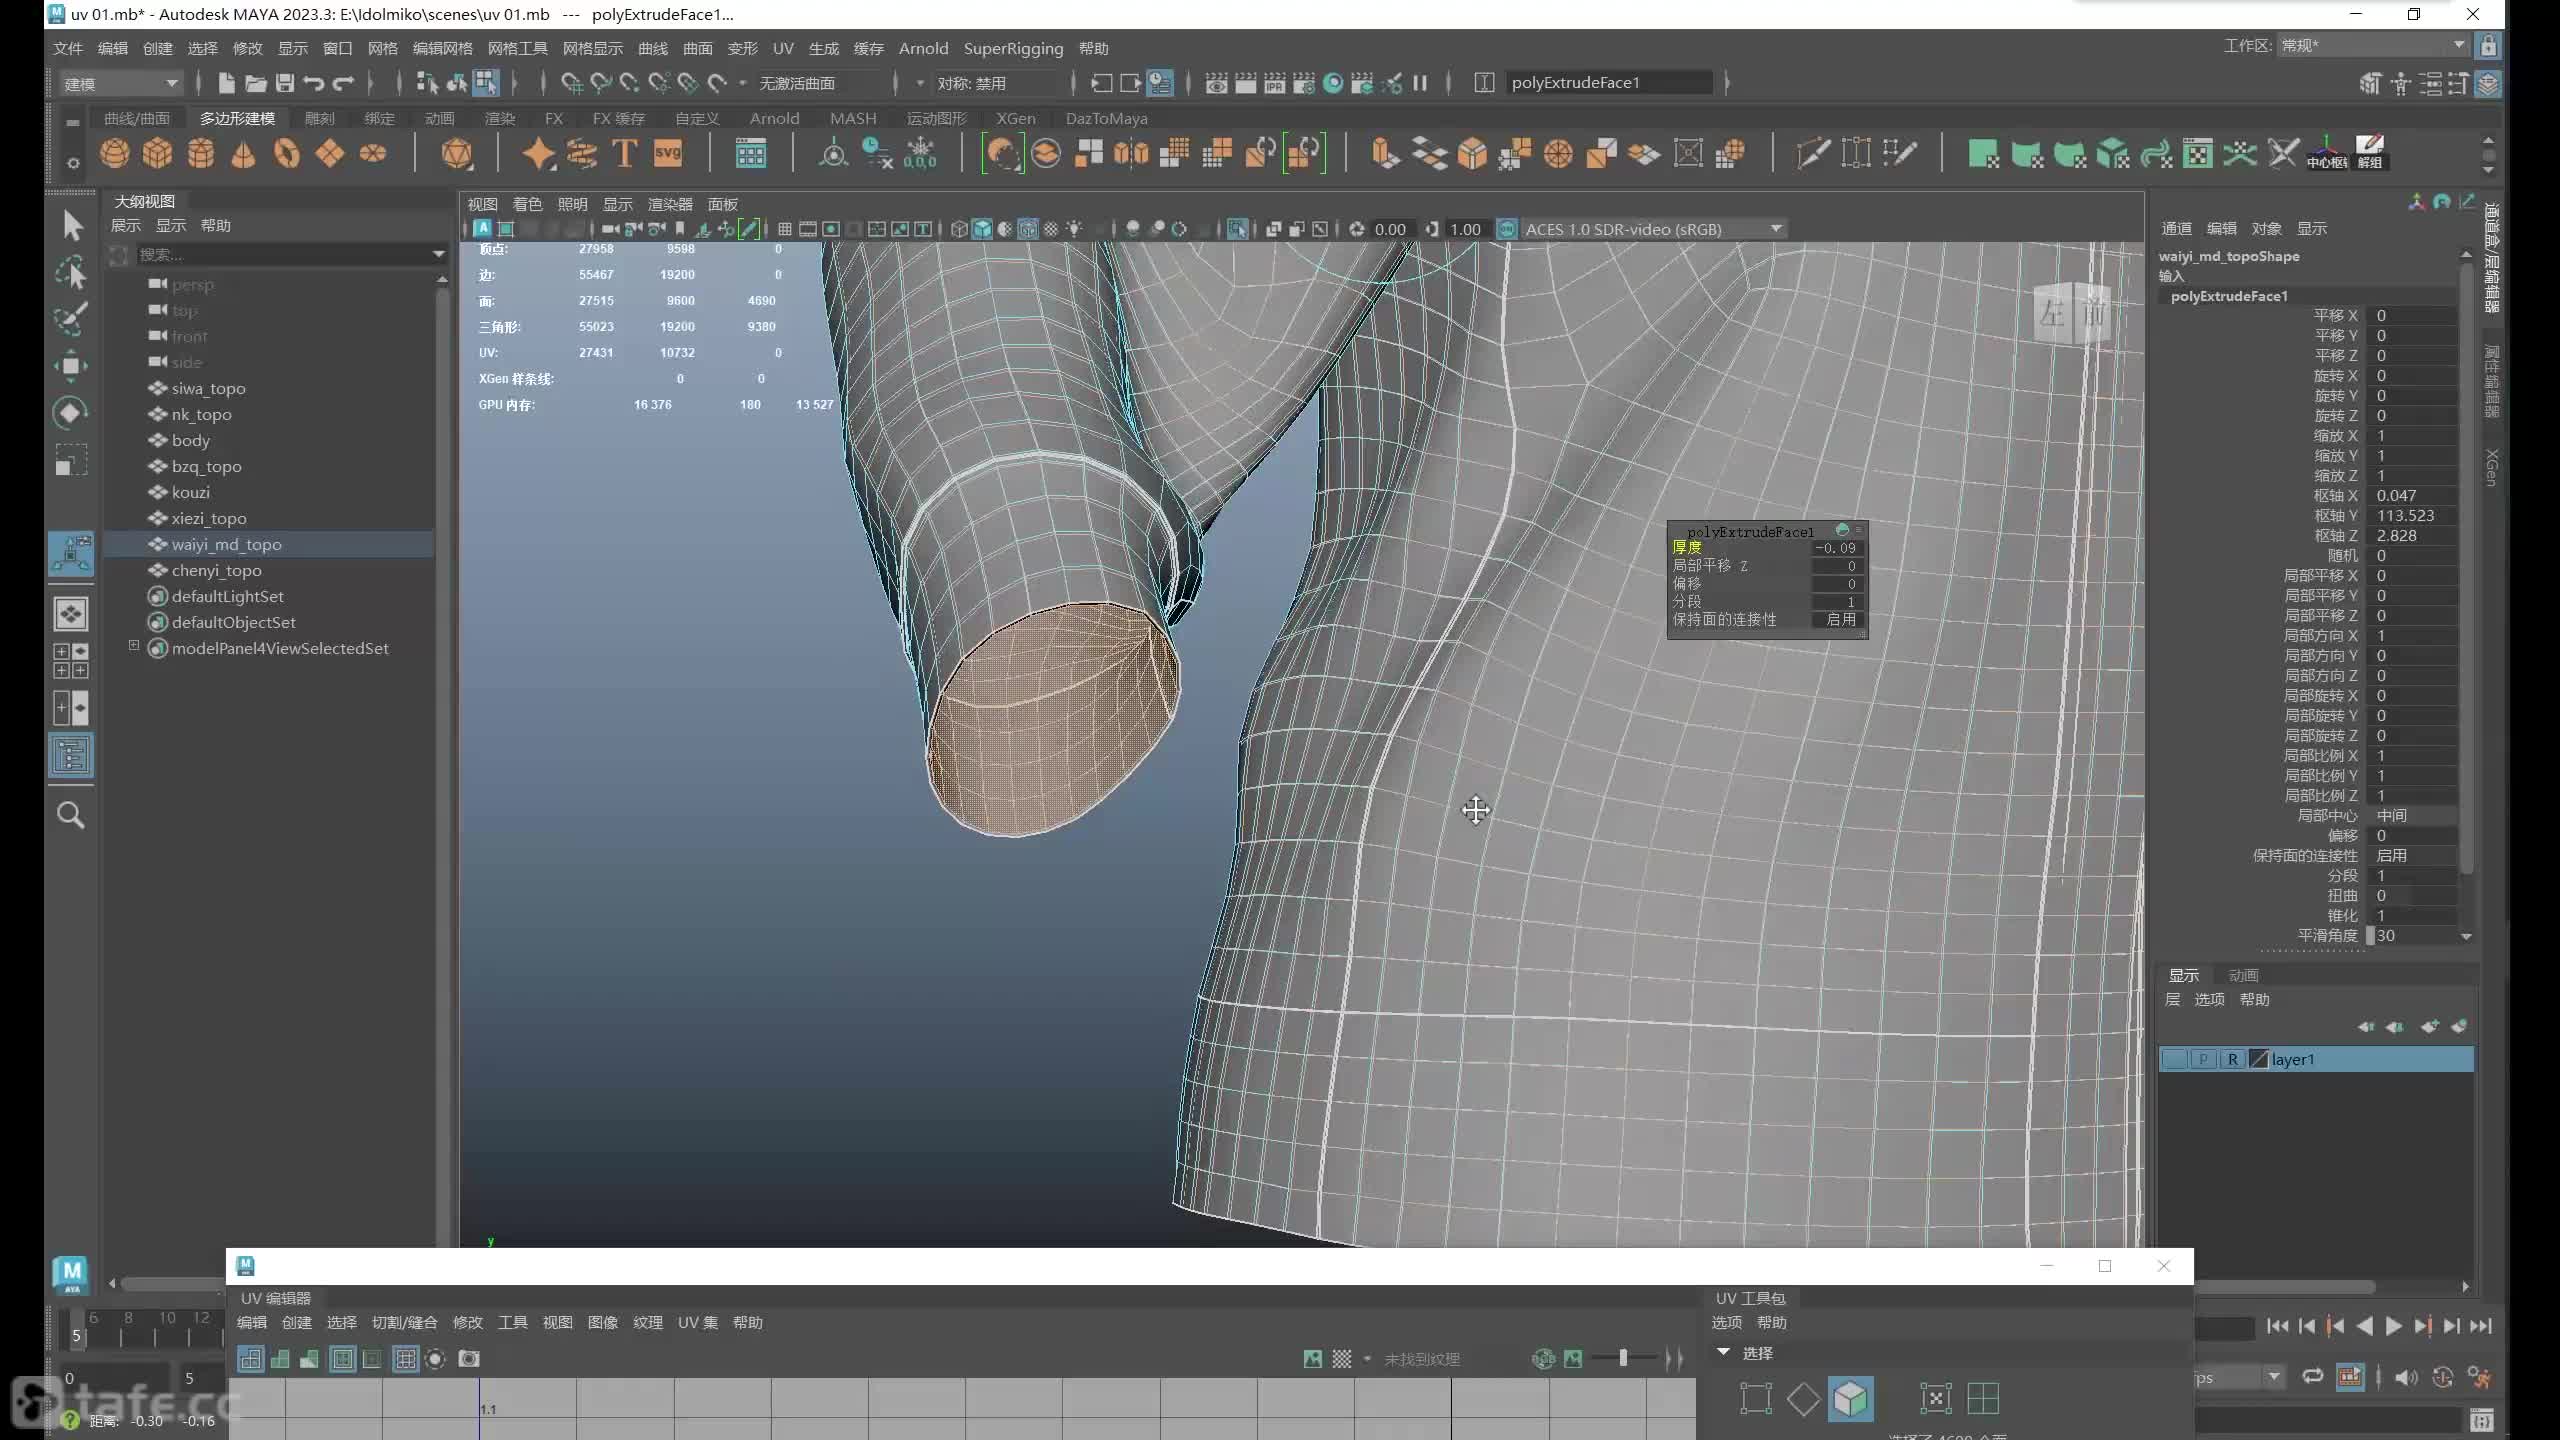The height and width of the screenshot is (1440, 2560).
Task: Click the Extrude shelf icon
Action: click(1386, 153)
